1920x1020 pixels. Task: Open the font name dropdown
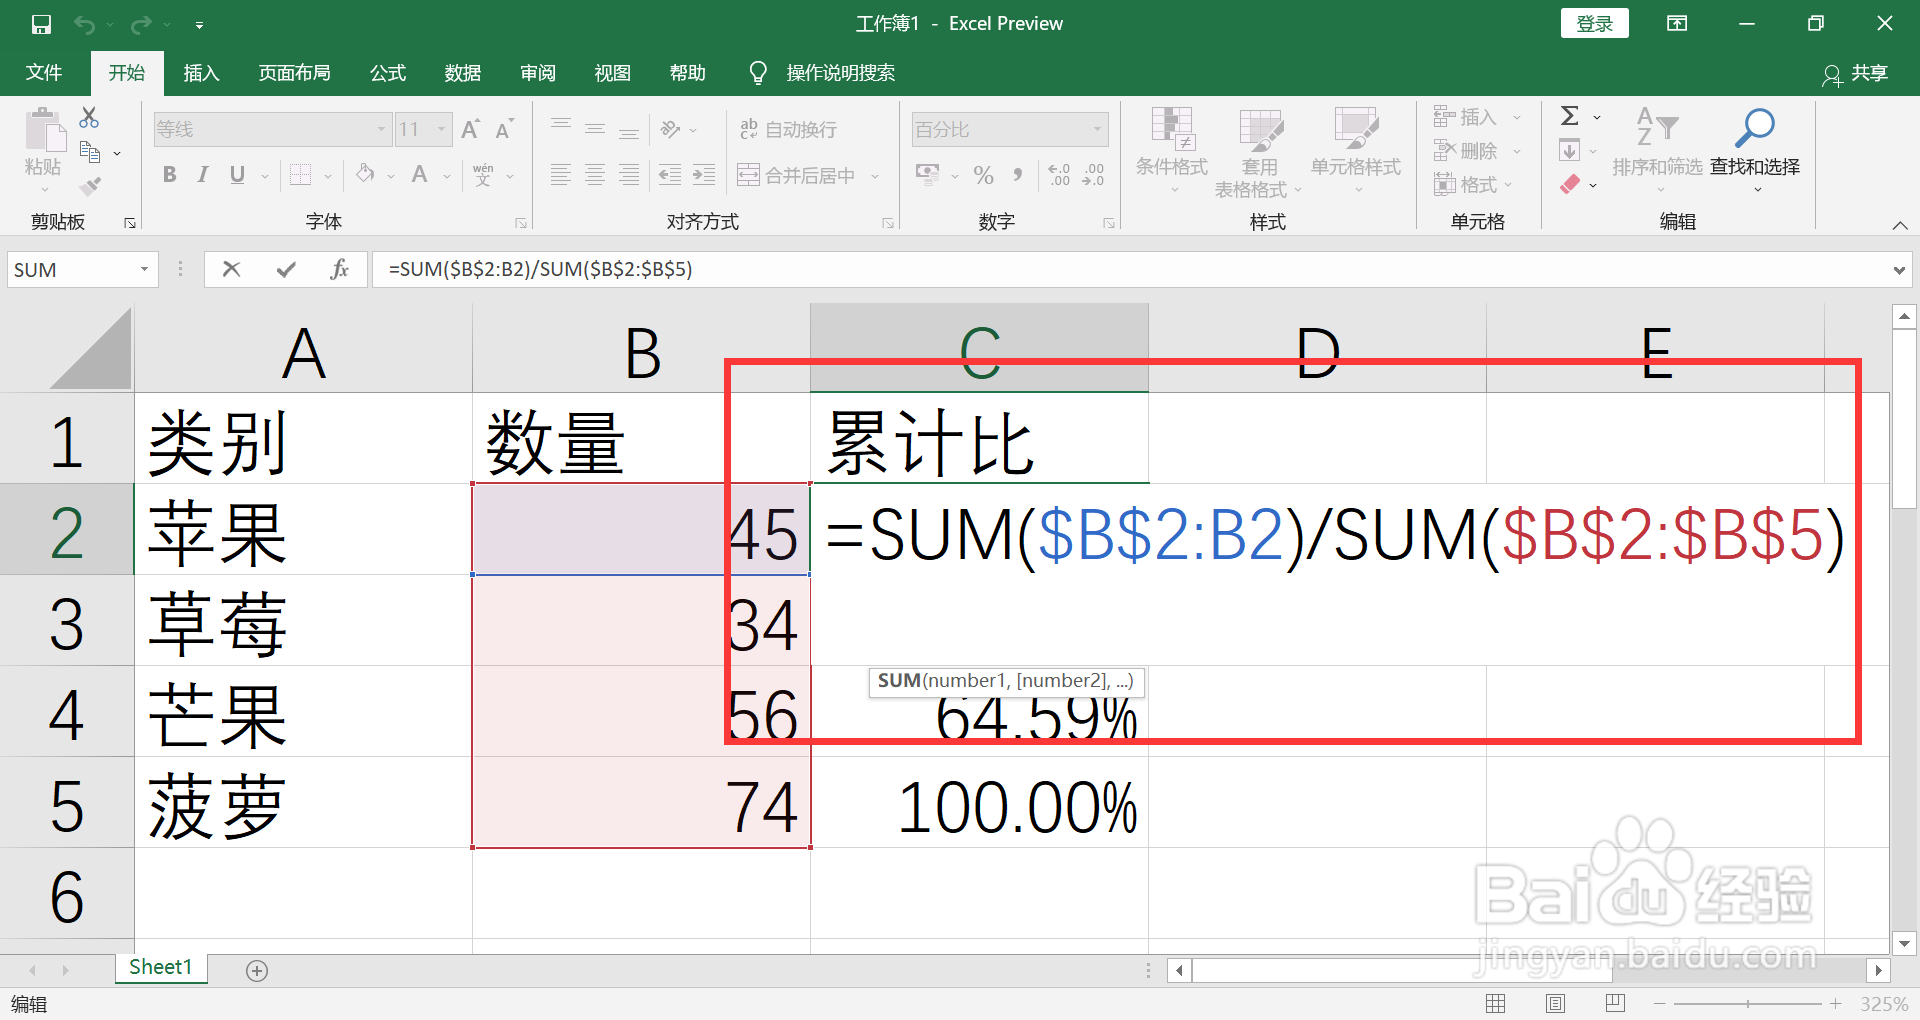click(x=381, y=129)
